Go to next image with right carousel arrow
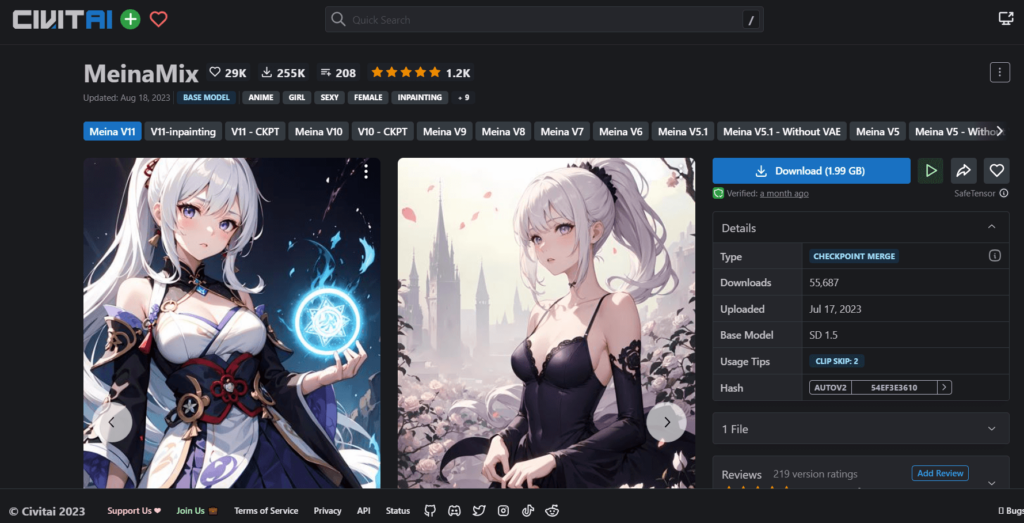Screen dimensions: 1024x523 (666, 422)
